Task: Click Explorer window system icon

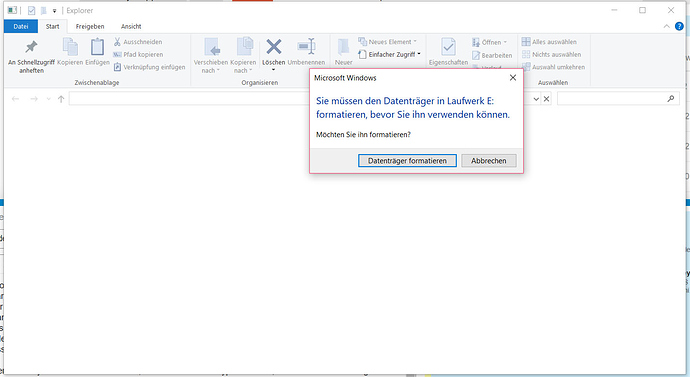Action: (12, 10)
